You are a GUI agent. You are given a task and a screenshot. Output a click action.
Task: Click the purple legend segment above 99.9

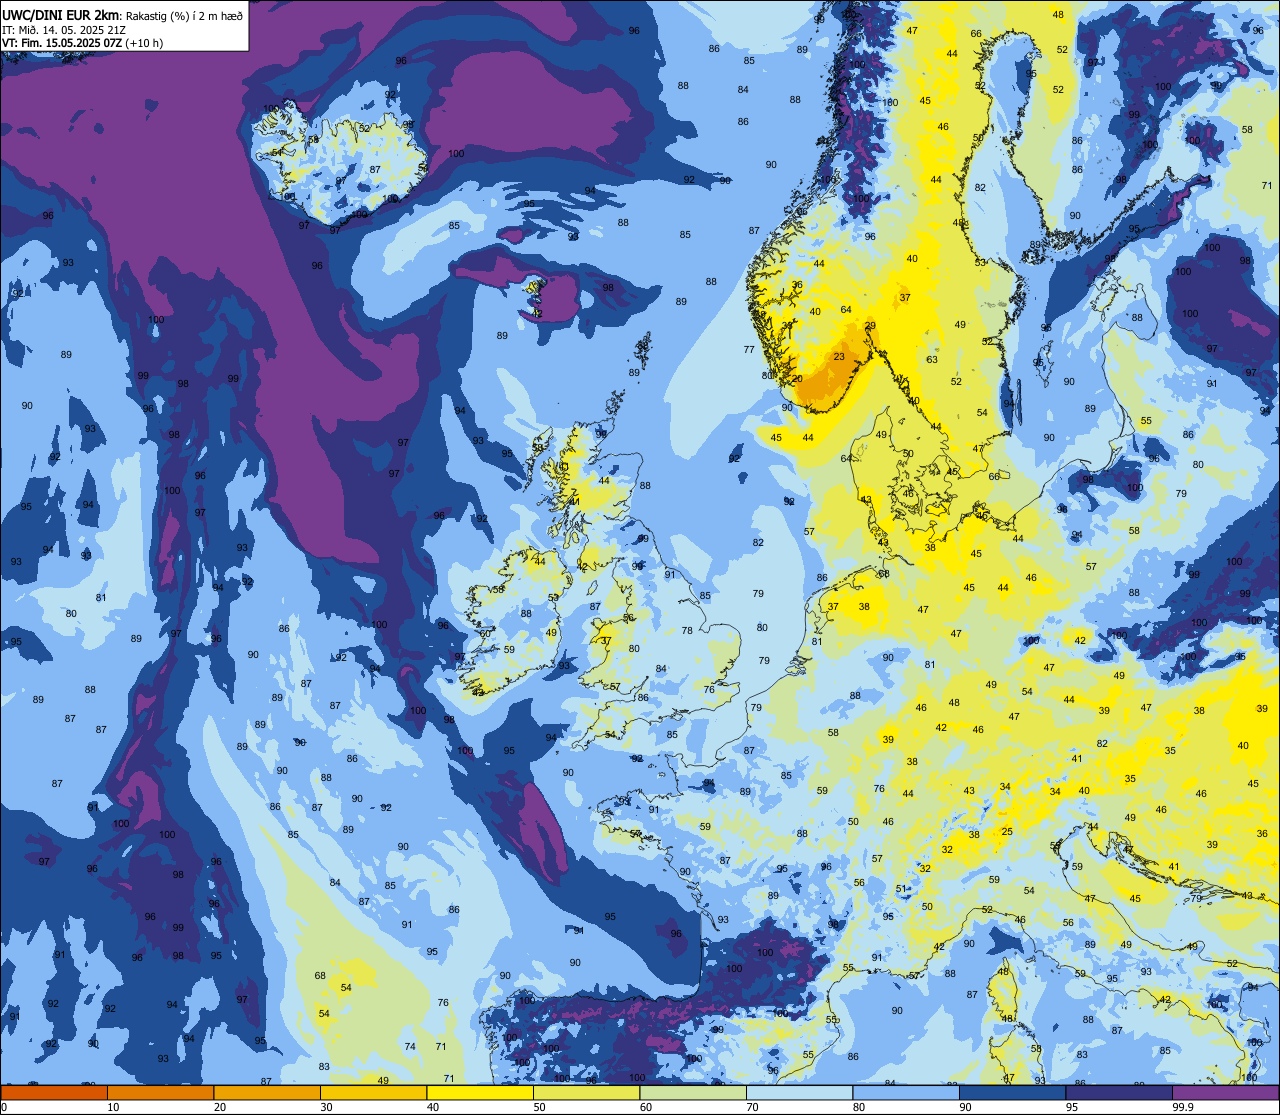pos(1225,1092)
